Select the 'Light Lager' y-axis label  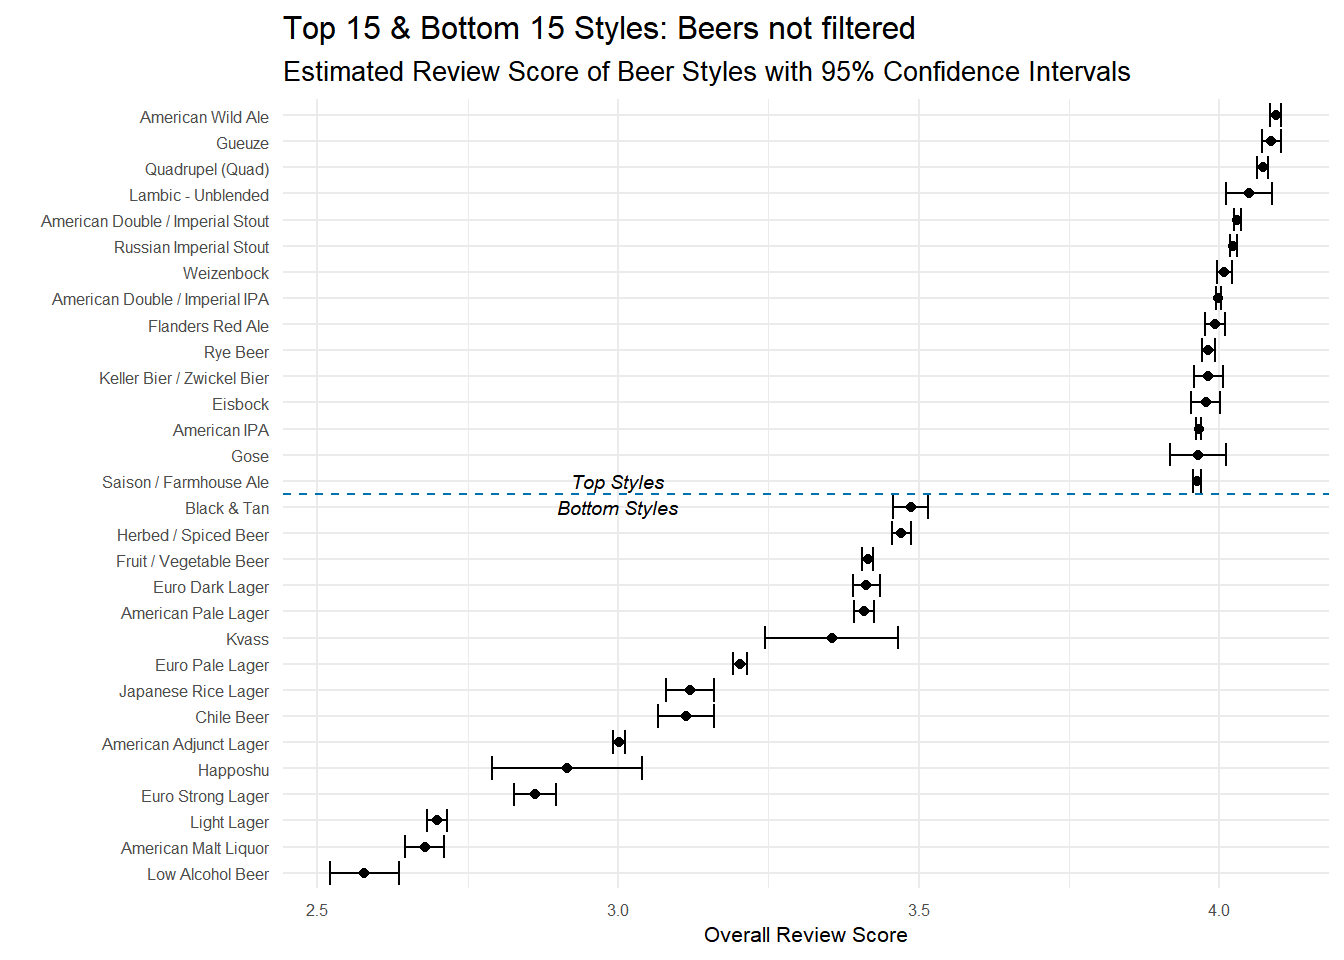(x=229, y=822)
